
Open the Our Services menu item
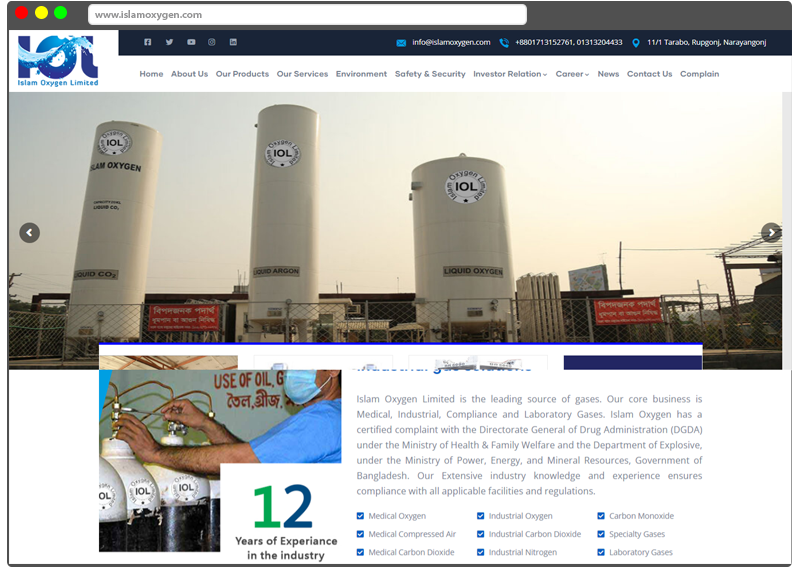tap(303, 74)
